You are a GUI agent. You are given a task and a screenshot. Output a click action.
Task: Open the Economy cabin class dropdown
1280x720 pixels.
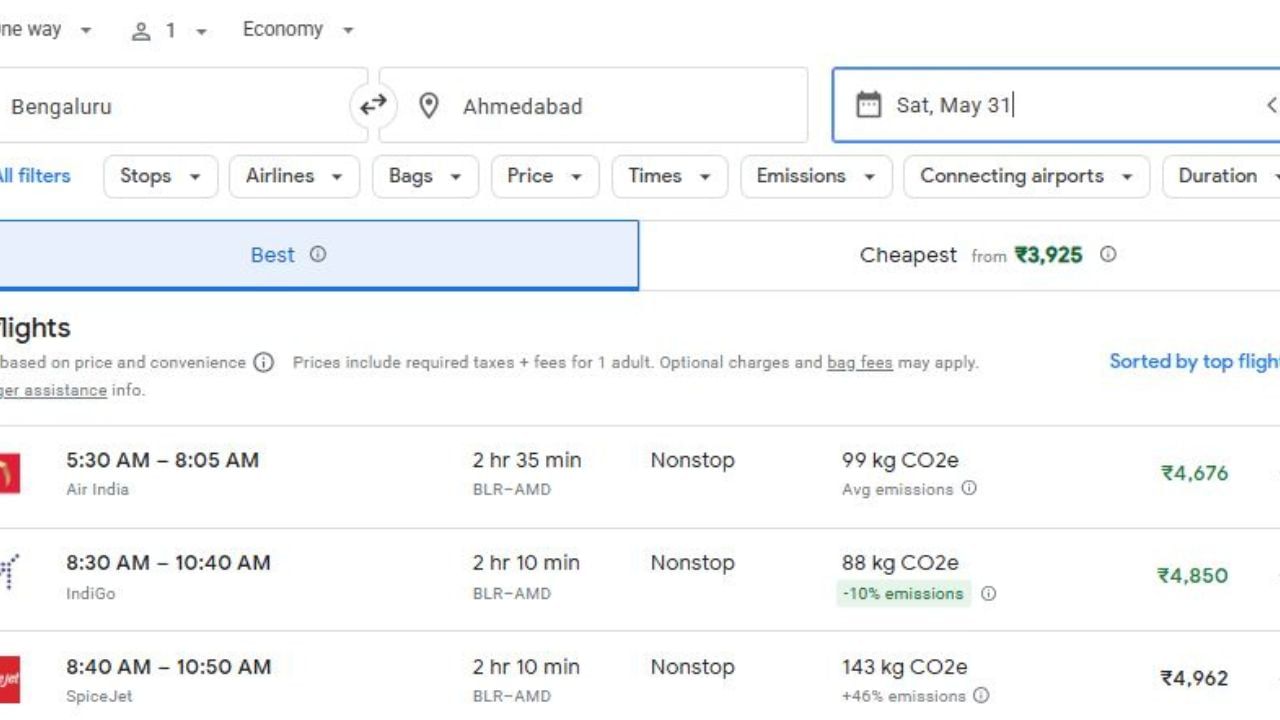(x=298, y=30)
